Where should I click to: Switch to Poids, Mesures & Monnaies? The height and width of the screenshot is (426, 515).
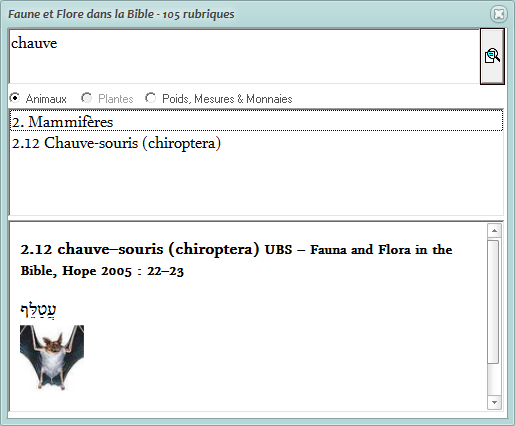click(x=151, y=98)
